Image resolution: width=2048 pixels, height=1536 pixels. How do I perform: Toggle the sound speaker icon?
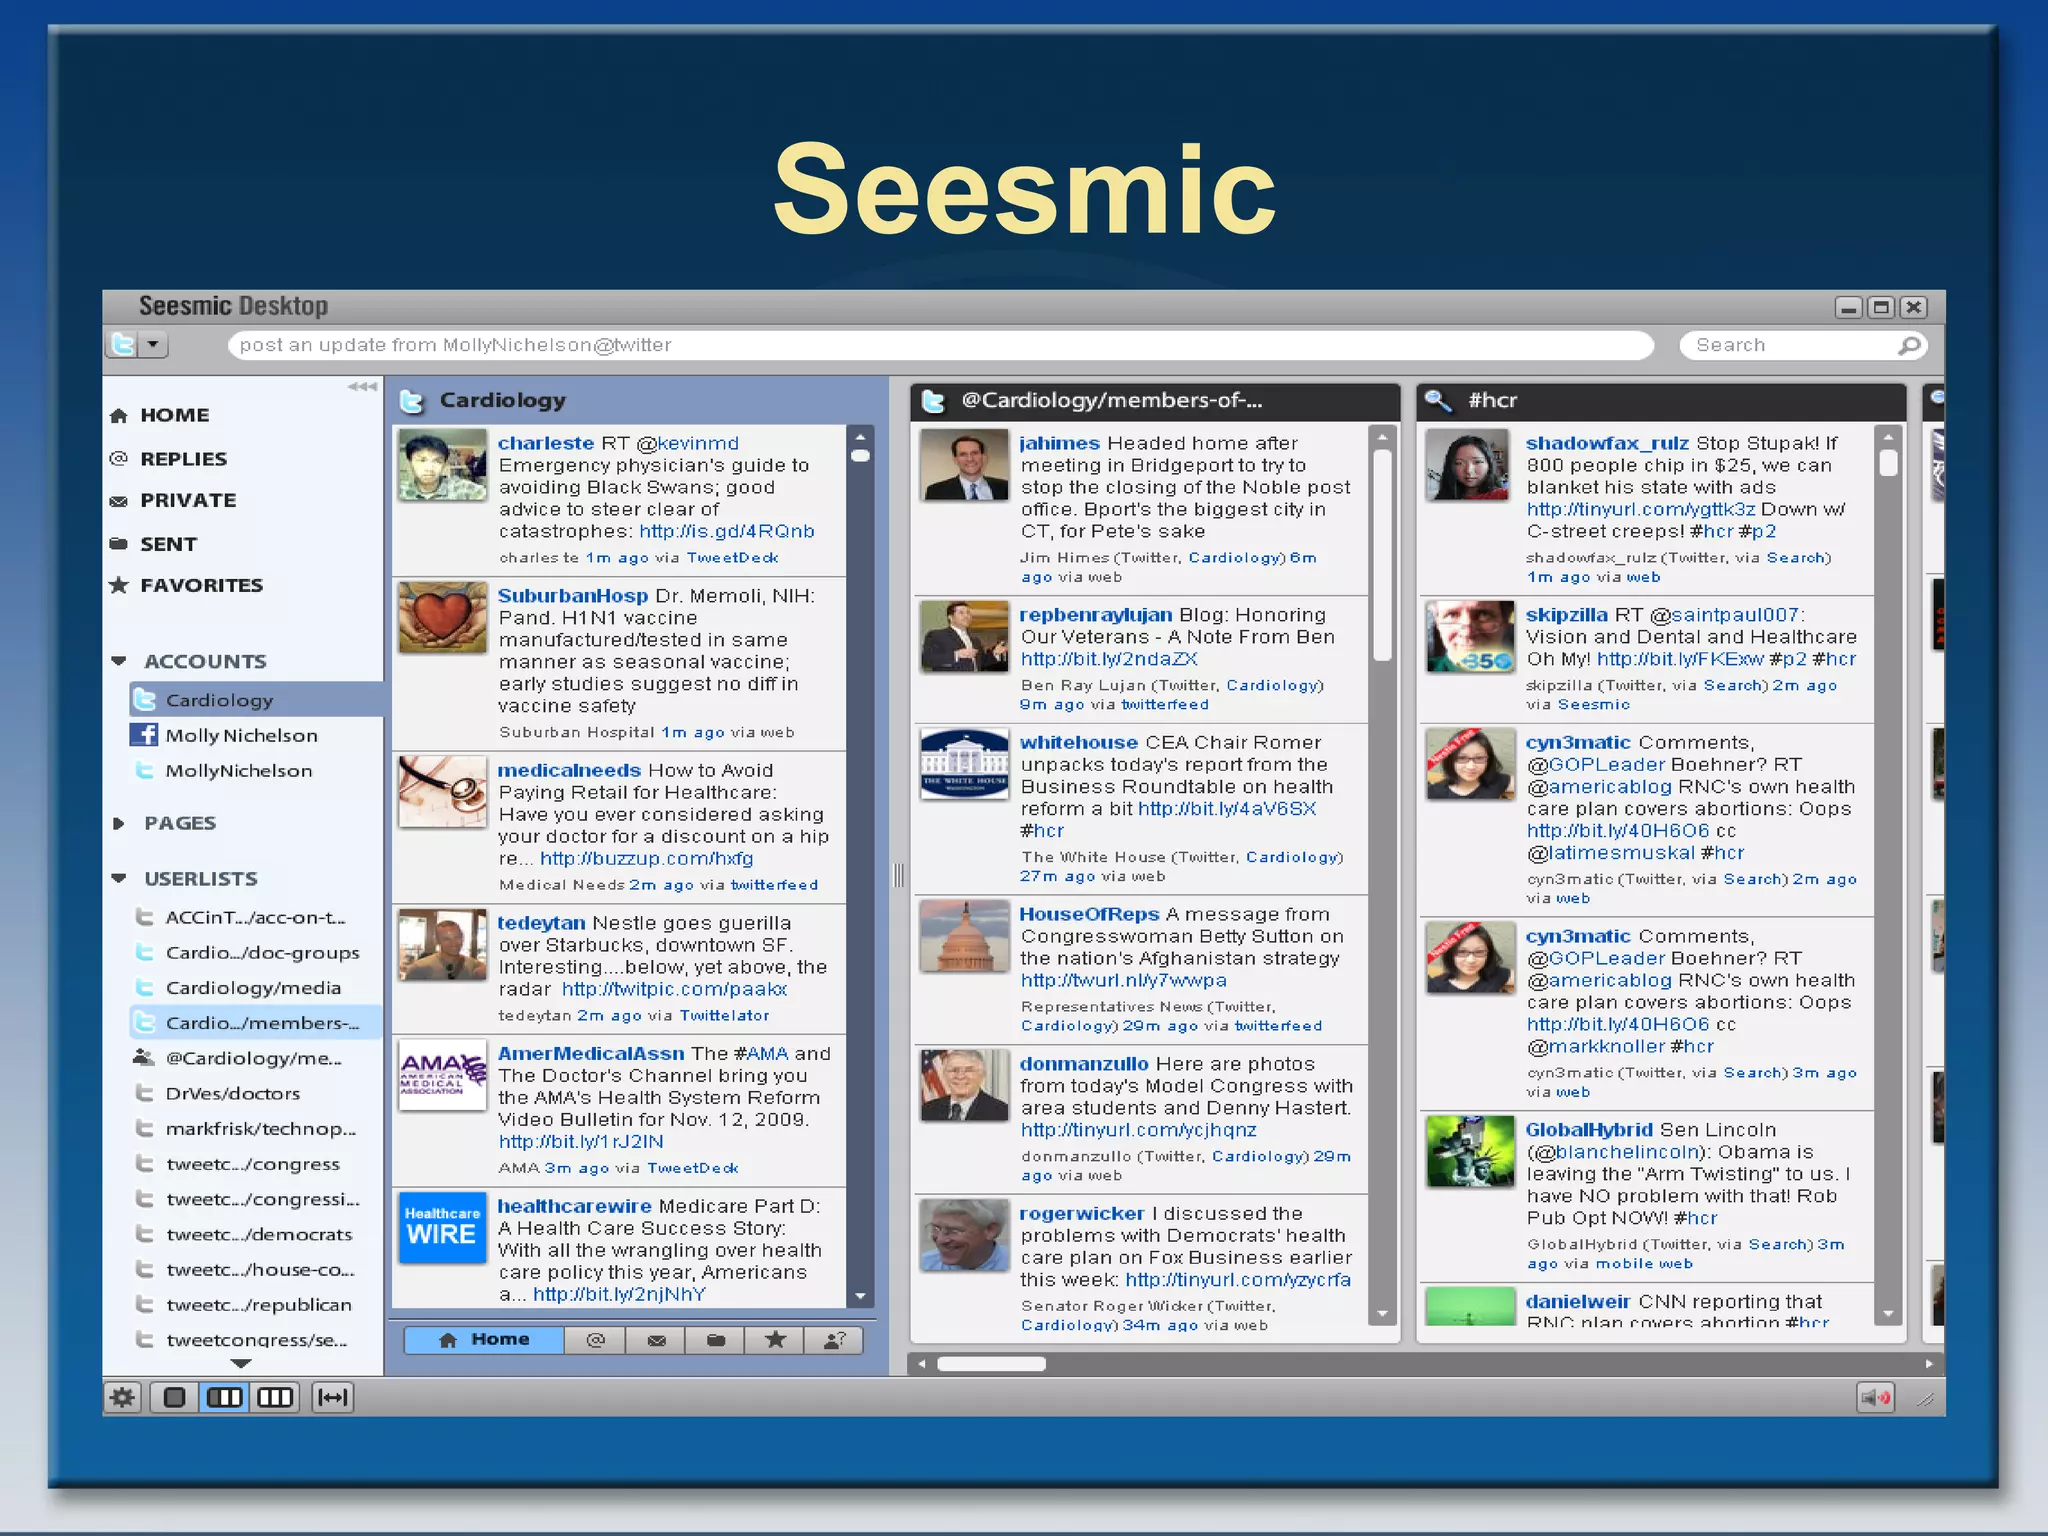[x=1876, y=1398]
